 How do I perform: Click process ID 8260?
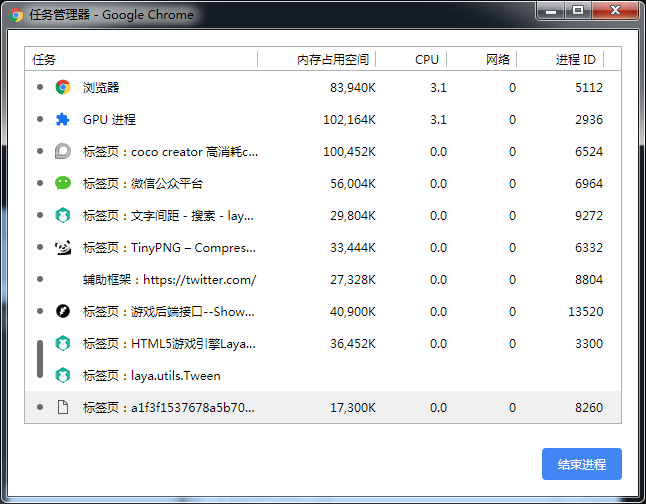589,408
